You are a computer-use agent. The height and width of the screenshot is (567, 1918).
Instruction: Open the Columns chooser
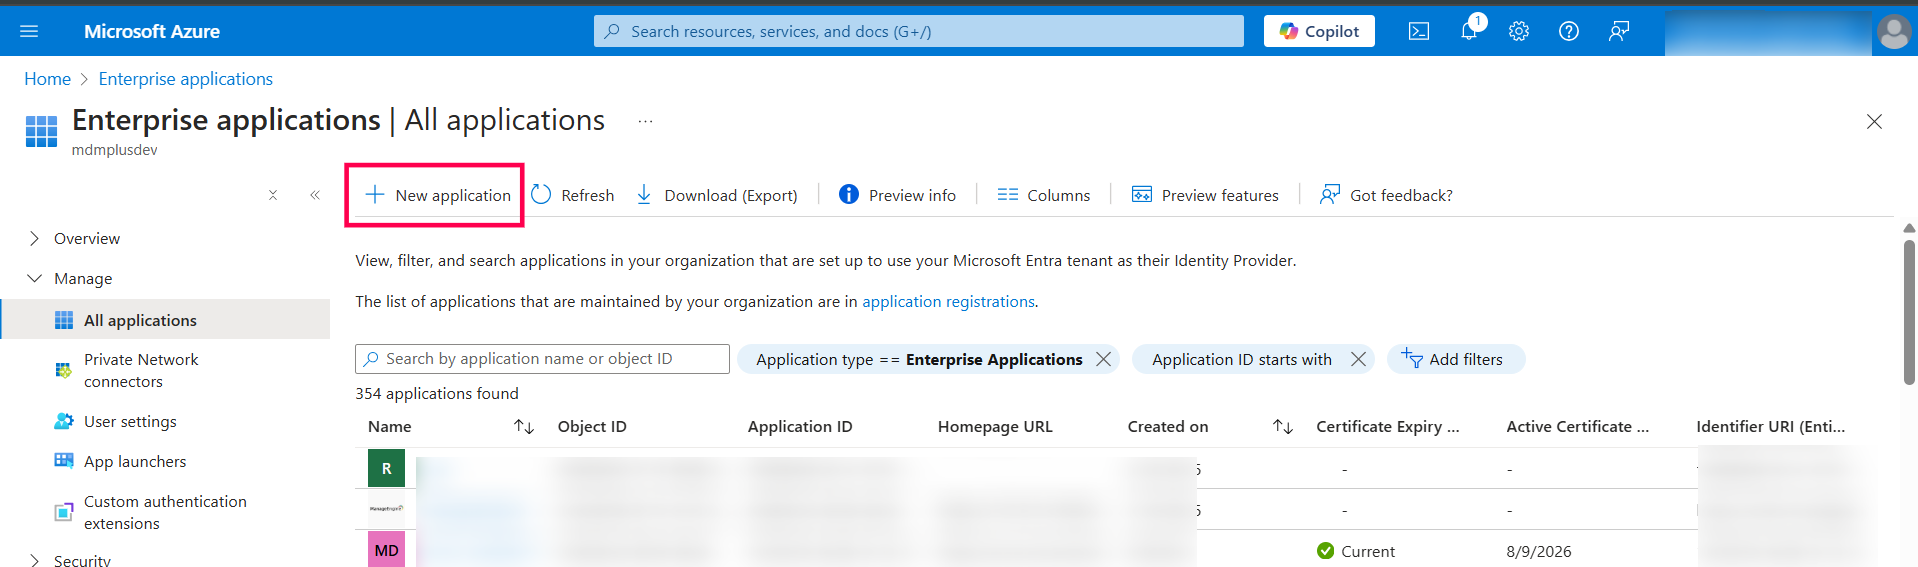coord(1044,195)
